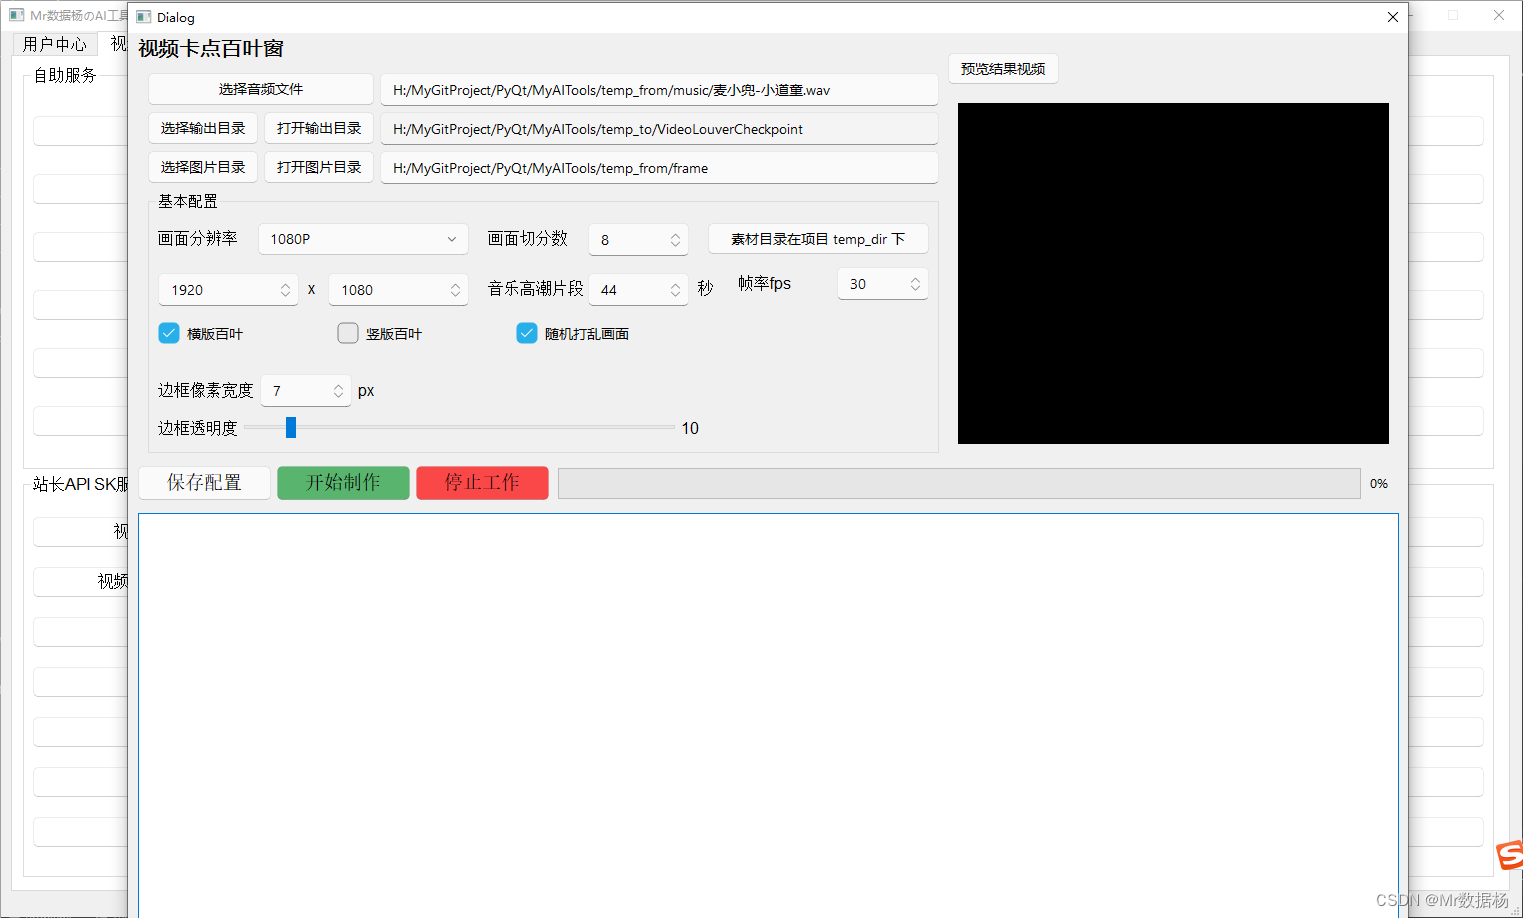Click the 预览结果视频 button
Screen dimensions: 1523x918
[1003, 69]
